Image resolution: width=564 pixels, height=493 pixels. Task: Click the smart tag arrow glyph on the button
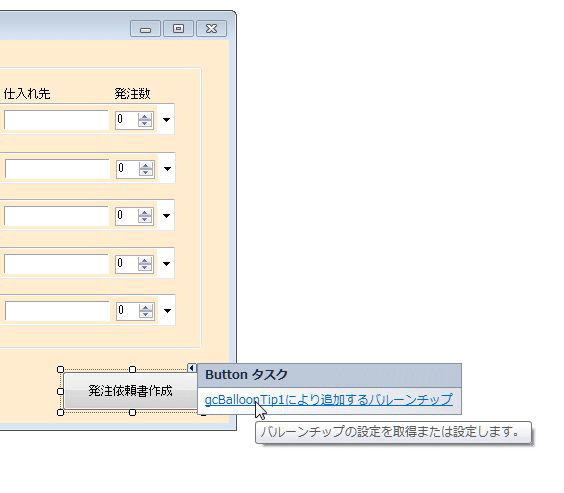coord(192,368)
